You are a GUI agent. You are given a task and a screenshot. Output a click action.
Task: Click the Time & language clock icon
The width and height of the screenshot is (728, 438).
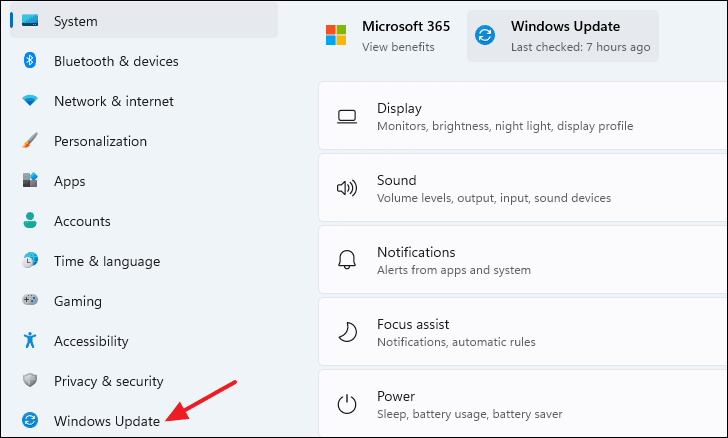point(30,260)
